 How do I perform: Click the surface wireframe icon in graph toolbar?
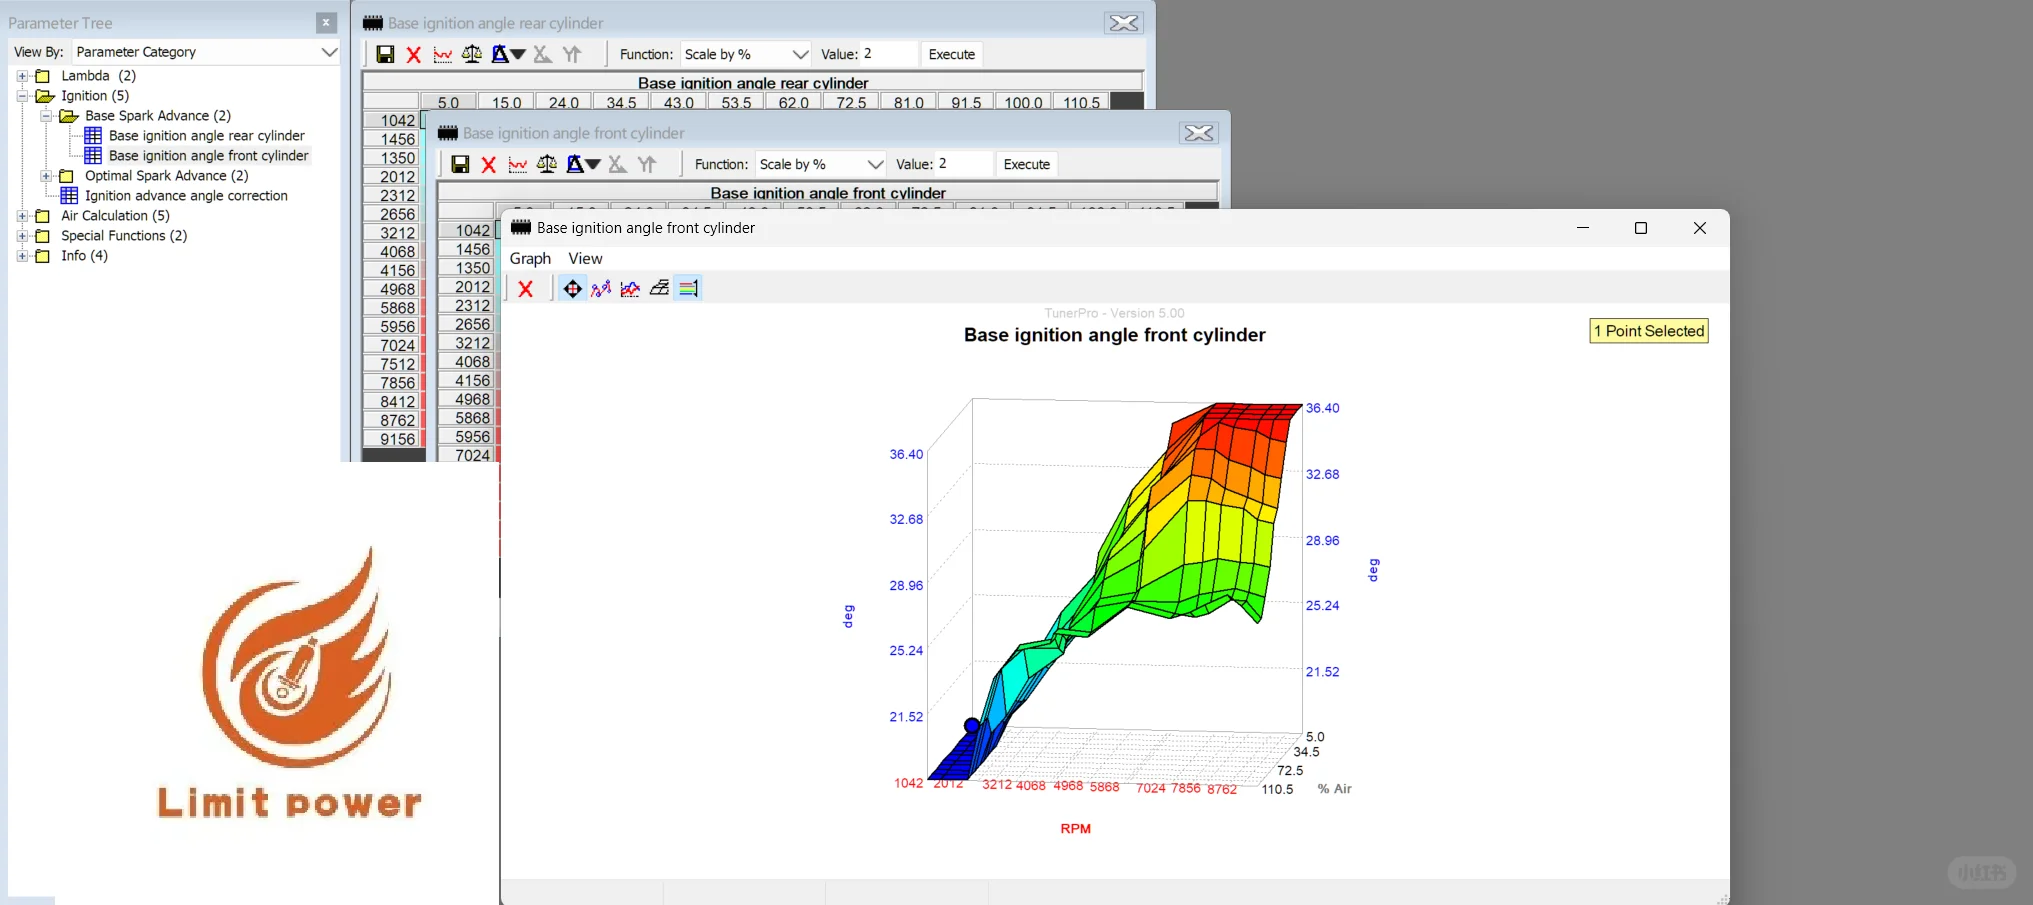click(659, 289)
